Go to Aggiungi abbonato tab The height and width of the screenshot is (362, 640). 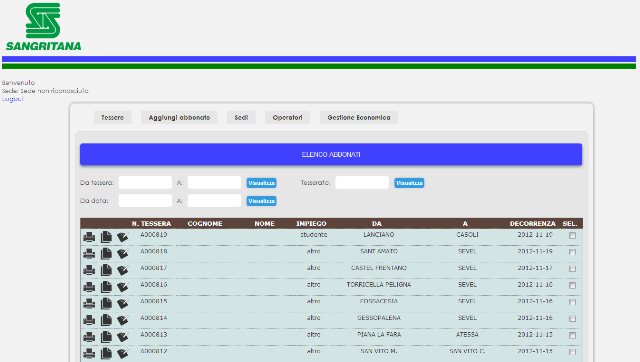[x=179, y=118]
